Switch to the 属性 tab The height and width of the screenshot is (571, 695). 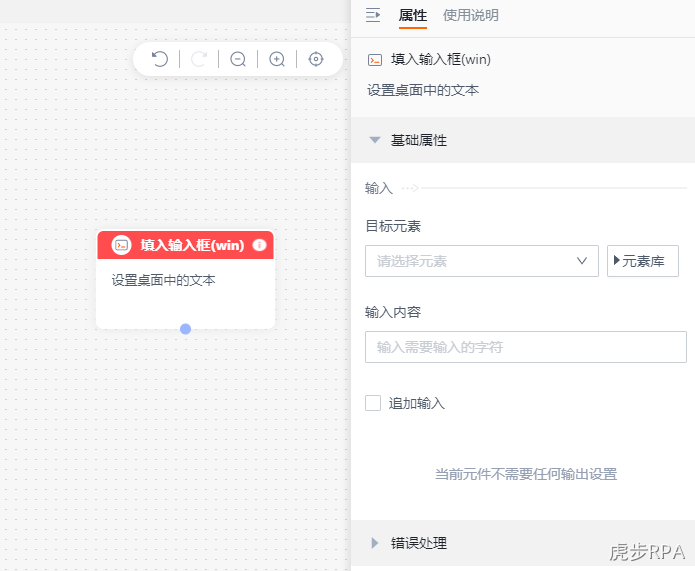point(413,16)
